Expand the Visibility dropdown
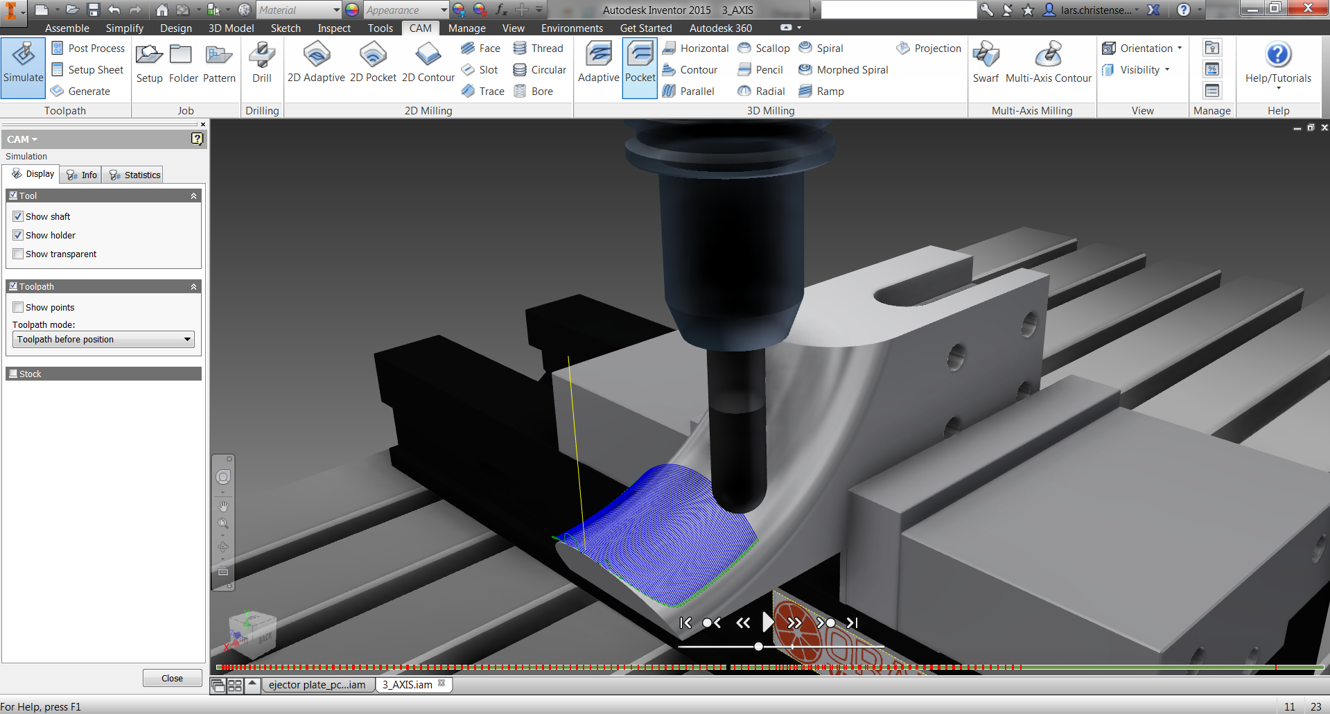Viewport: 1330px width, 714px height. pos(1136,70)
